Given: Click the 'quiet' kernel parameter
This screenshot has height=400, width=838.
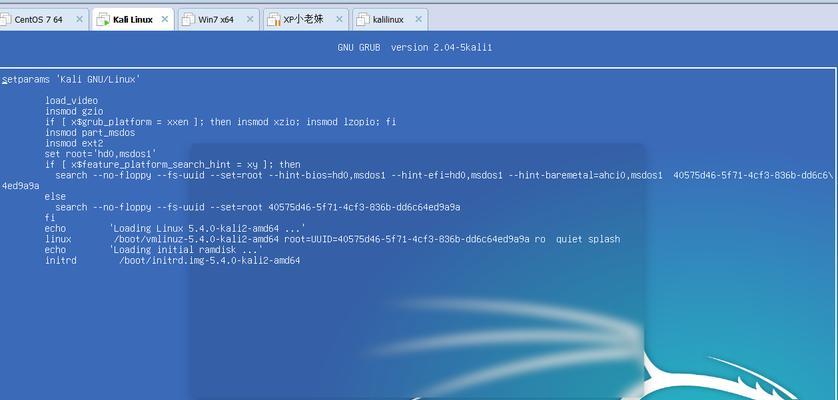Looking at the screenshot, I should (569, 239).
